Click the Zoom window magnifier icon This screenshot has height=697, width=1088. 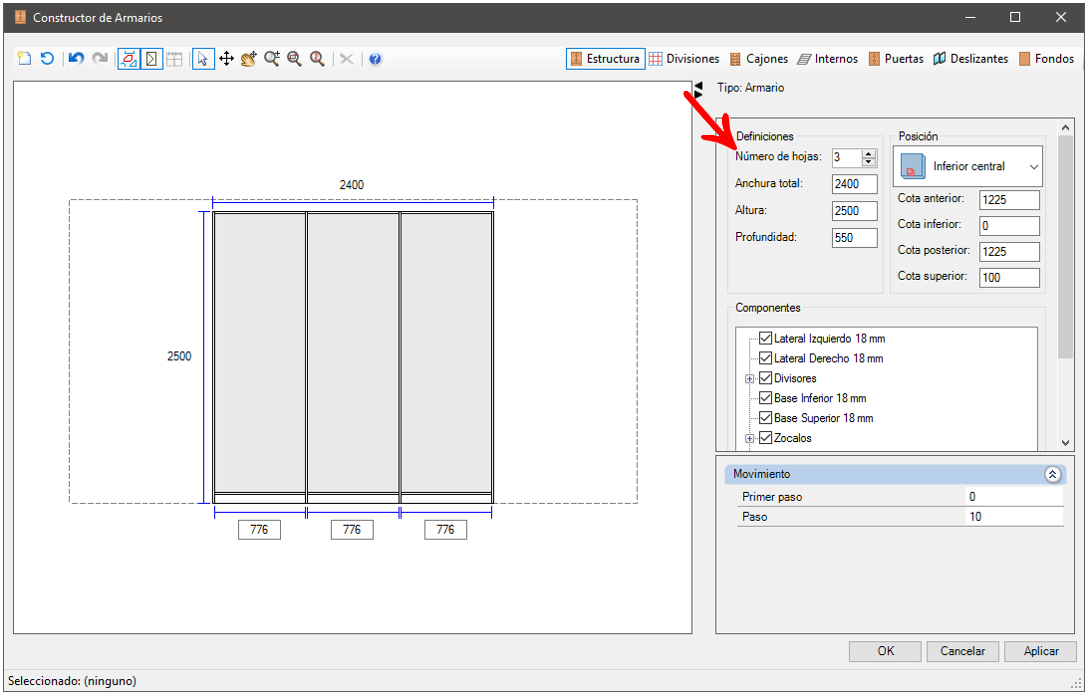[x=294, y=59]
